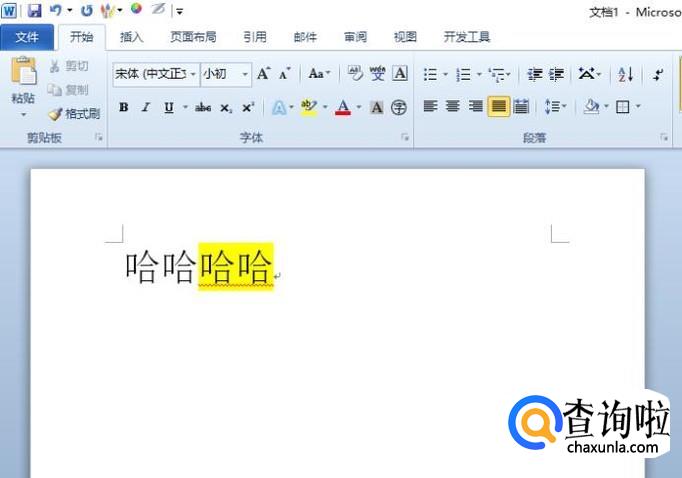Image resolution: width=682 pixels, height=478 pixels.
Task: Click the Clear Formatting icon
Action: click(355, 73)
